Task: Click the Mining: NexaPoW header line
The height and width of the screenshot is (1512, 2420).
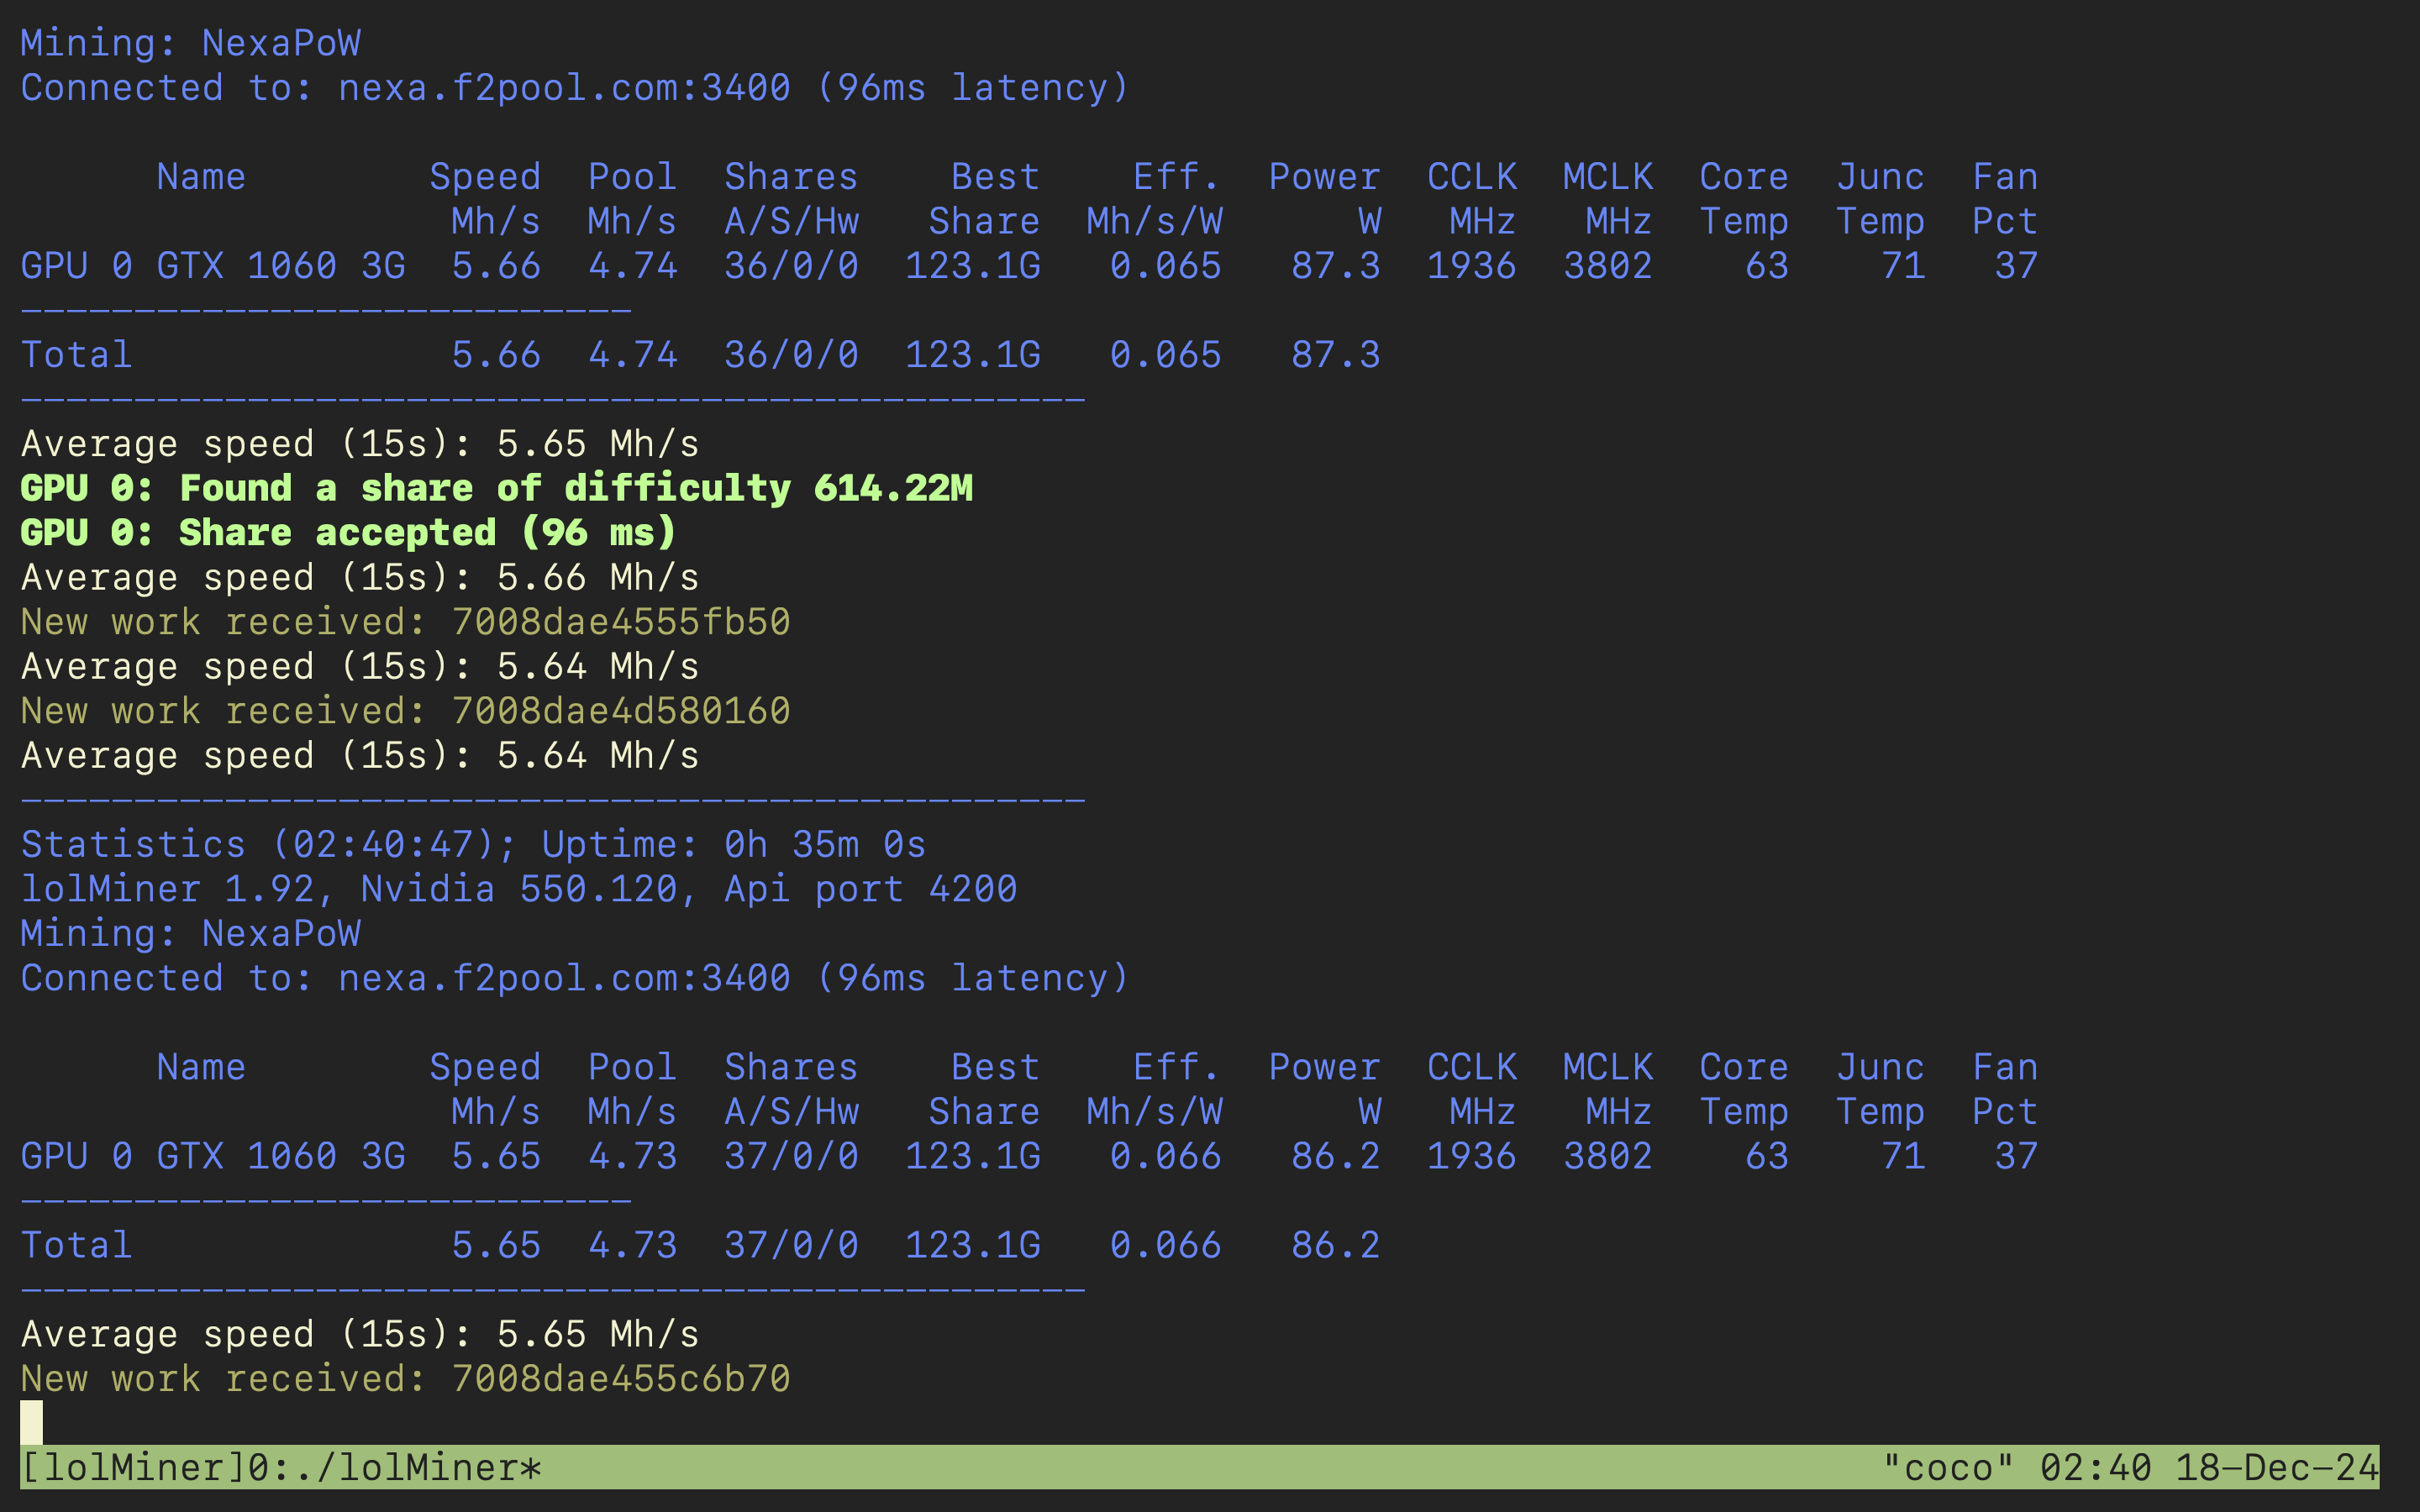Action: pos(190,42)
